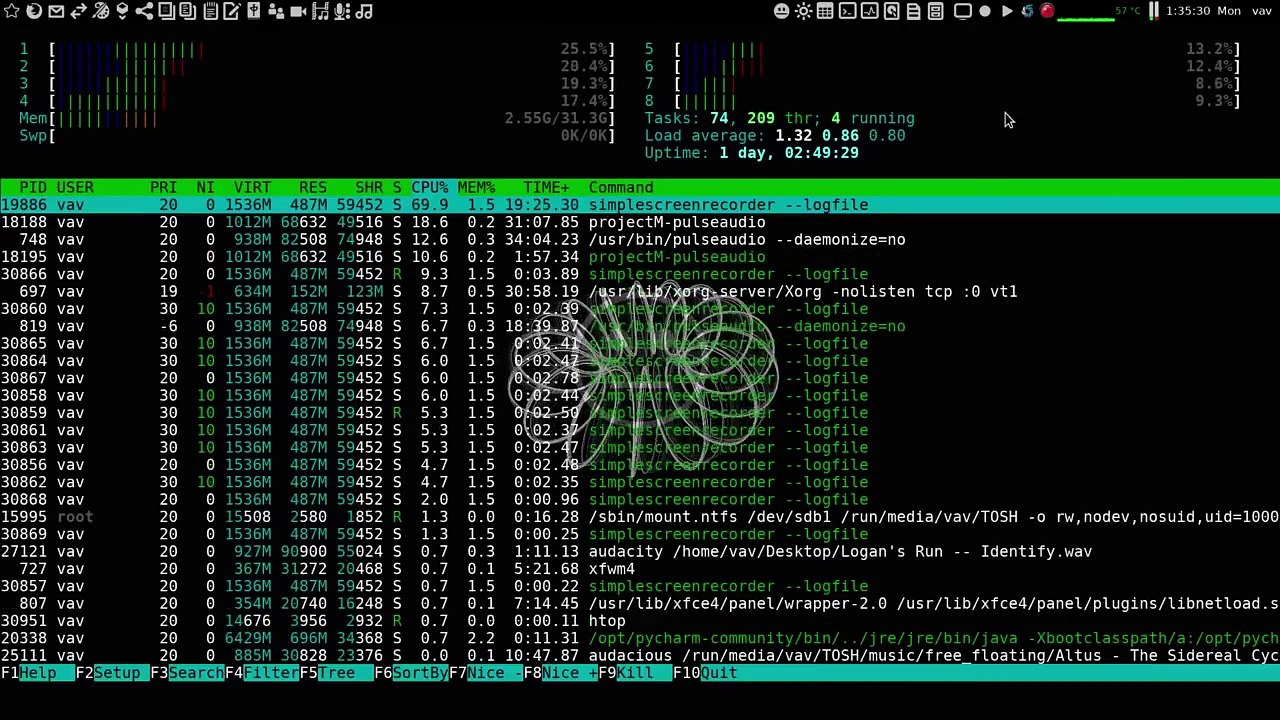
Task: Sort by the RES column header
Action: click(x=313, y=187)
